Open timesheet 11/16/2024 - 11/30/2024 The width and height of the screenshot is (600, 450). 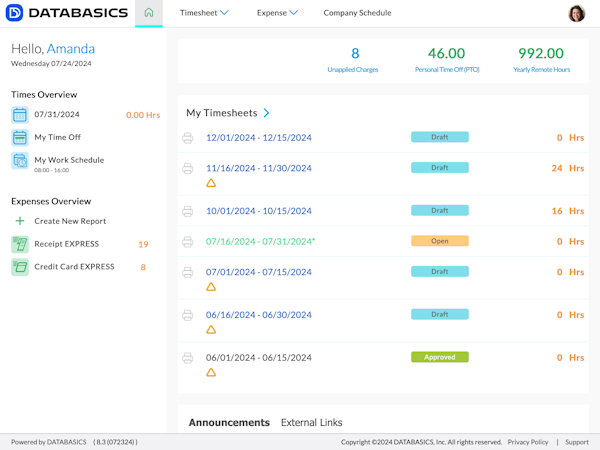pyautogui.click(x=259, y=168)
